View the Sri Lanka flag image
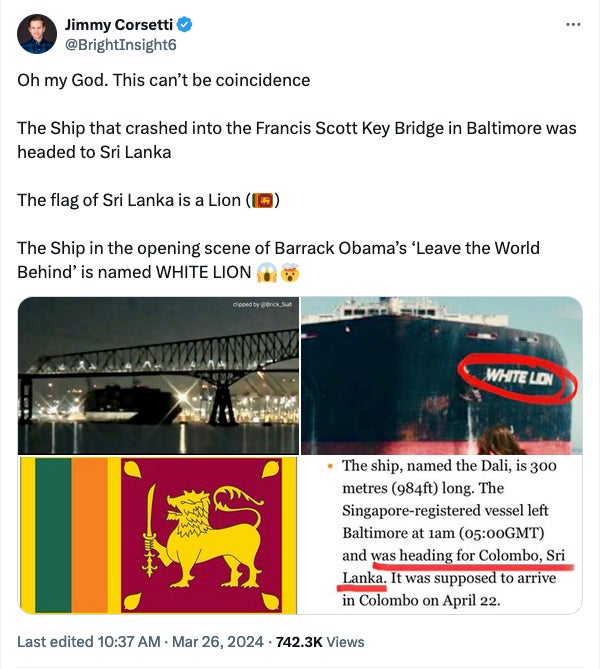Screen dimensions: 600x669 [x=158, y=534]
